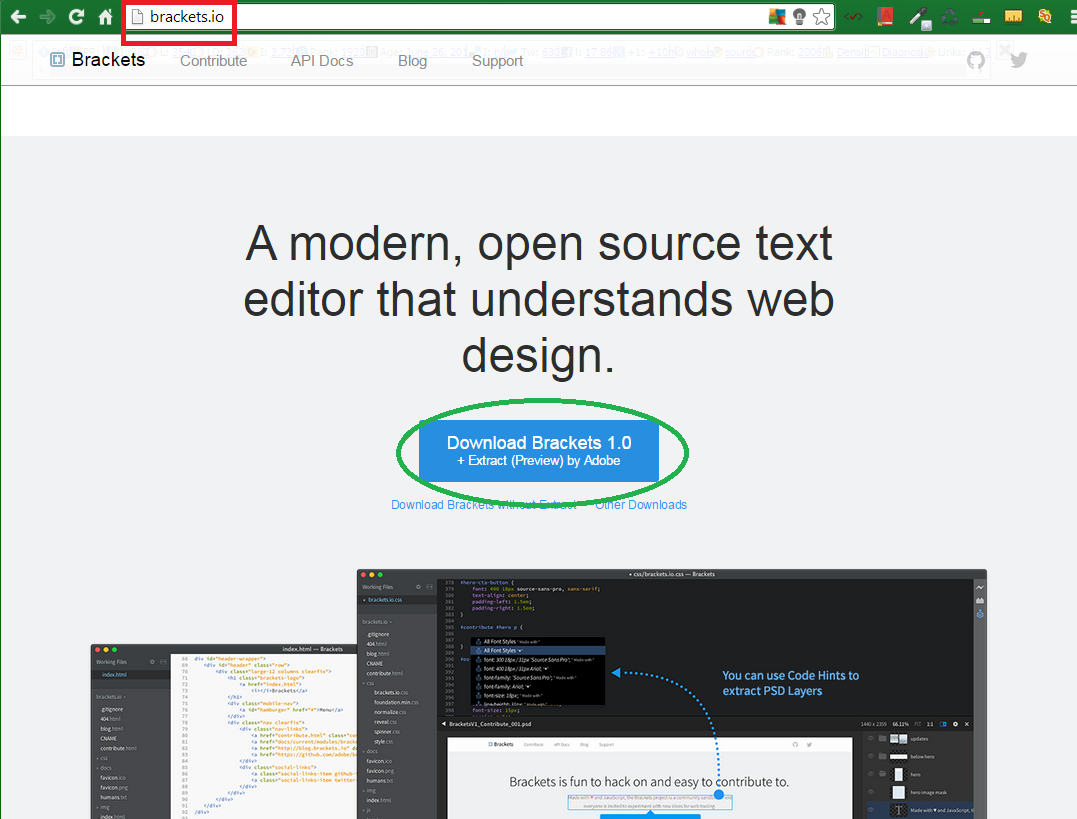This screenshot has width=1077, height=819.
Task: Click the recycle-arrows extension icon
Action: pyautogui.click(x=948, y=15)
